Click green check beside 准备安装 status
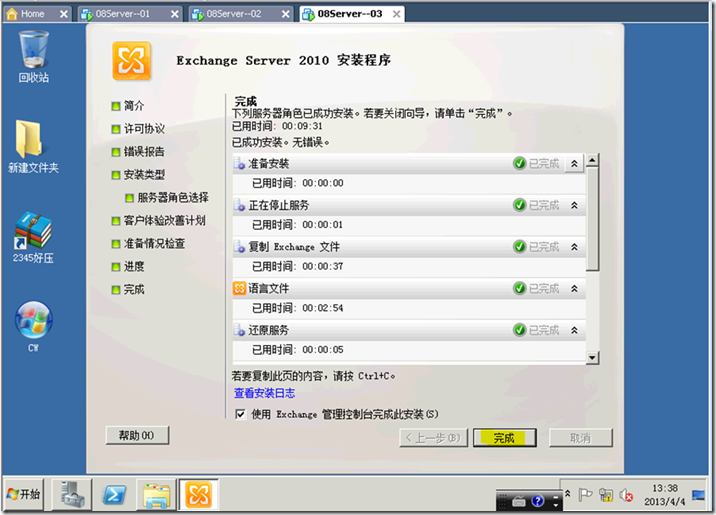Screen dimensions: 716x515 pos(520,163)
